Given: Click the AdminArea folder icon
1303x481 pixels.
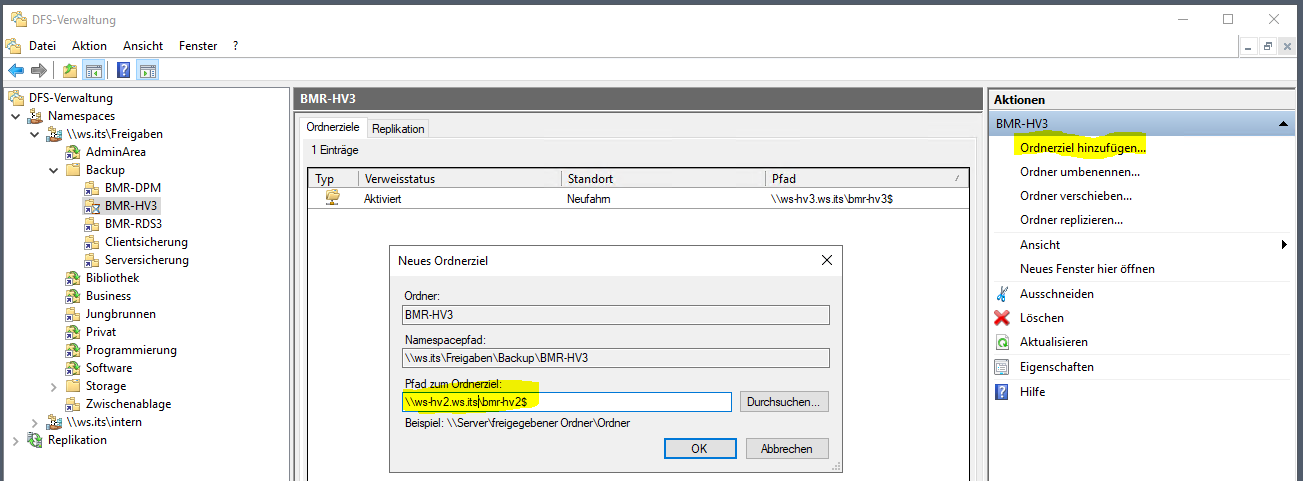Looking at the screenshot, I should 73,152.
